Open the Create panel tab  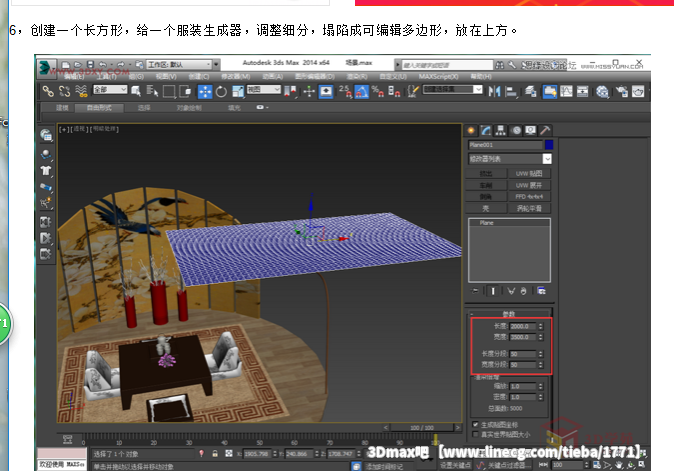pos(471,130)
